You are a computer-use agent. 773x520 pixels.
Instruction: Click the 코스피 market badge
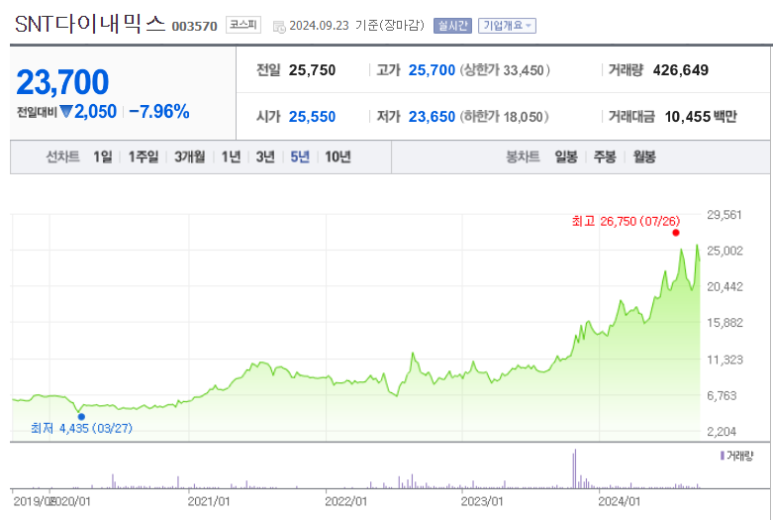(x=243, y=25)
